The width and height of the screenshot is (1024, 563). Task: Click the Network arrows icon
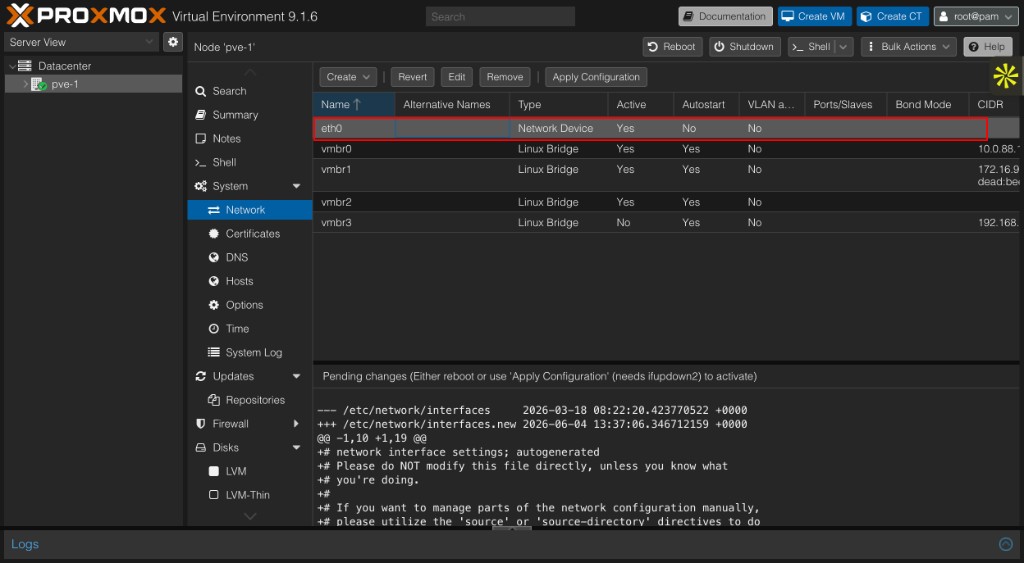(x=214, y=210)
